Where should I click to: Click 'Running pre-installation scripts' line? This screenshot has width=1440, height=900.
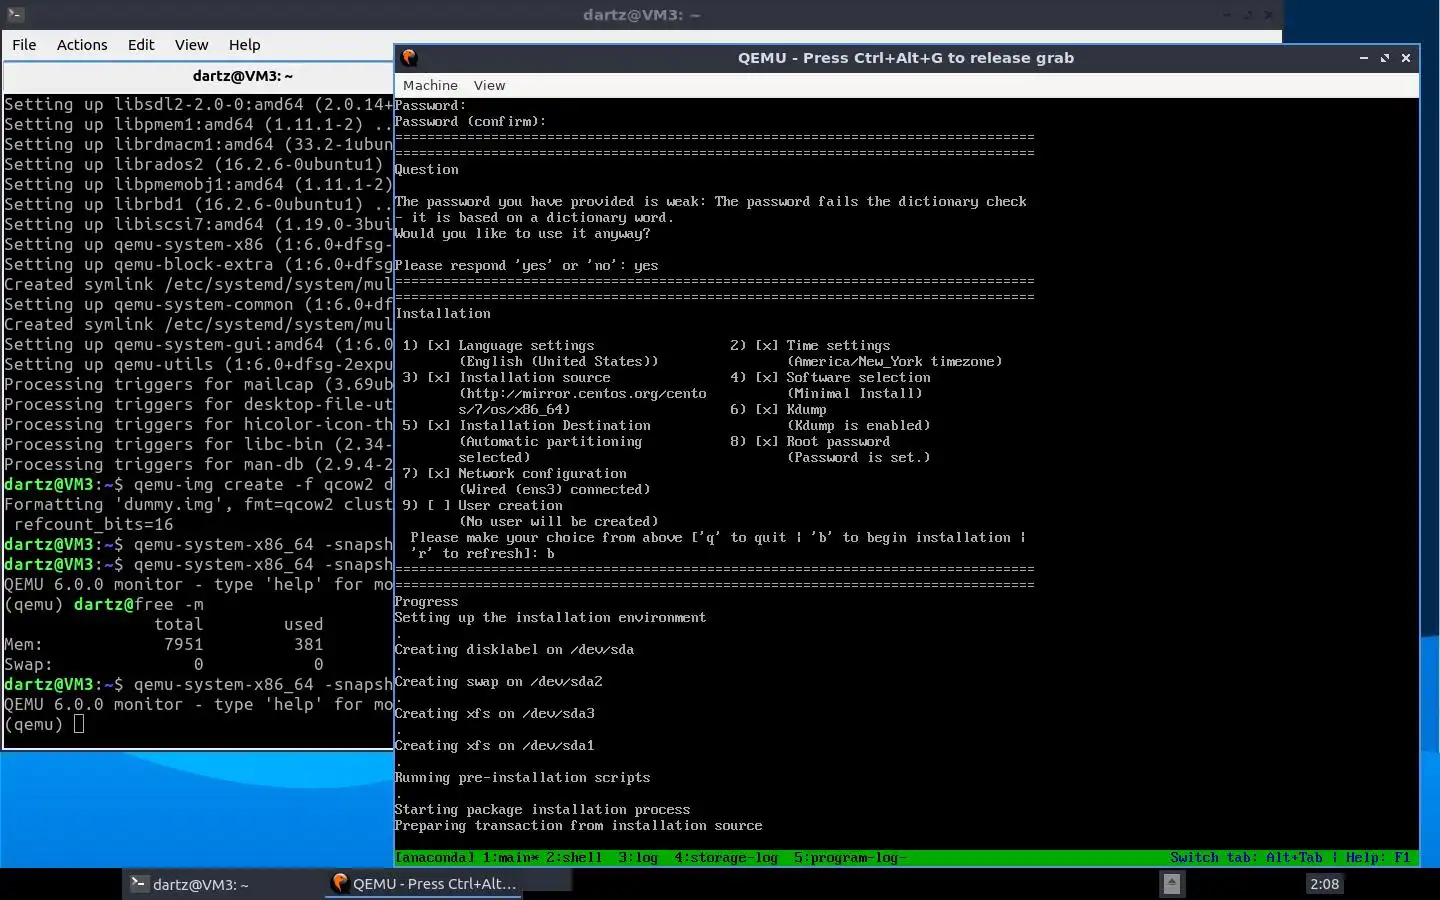tap(522, 778)
